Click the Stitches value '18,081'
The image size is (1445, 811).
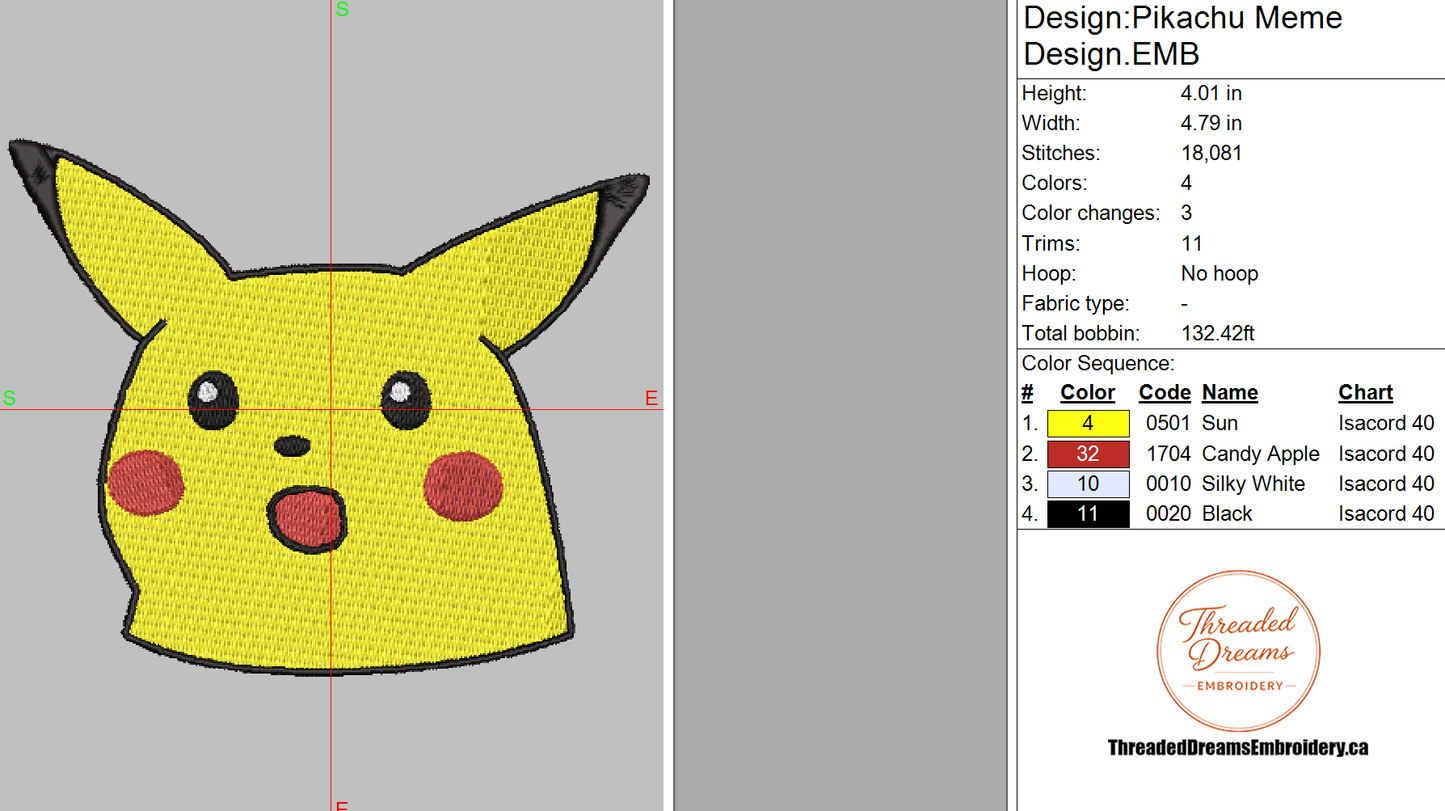[x=1214, y=153]
